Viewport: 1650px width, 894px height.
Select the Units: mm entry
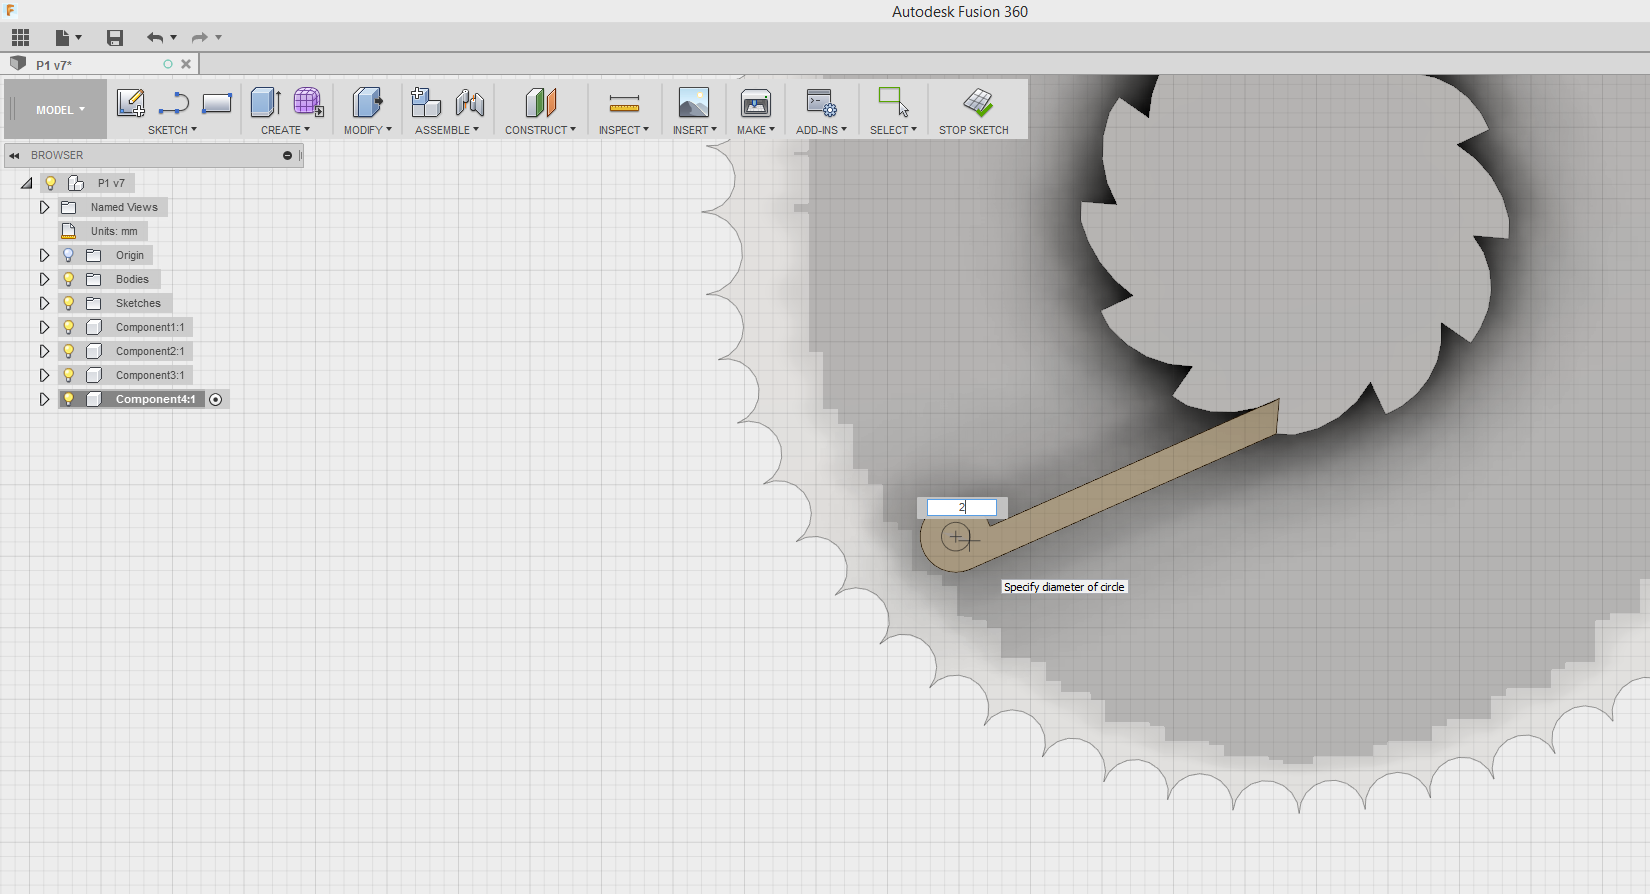[x=114, y=231]
